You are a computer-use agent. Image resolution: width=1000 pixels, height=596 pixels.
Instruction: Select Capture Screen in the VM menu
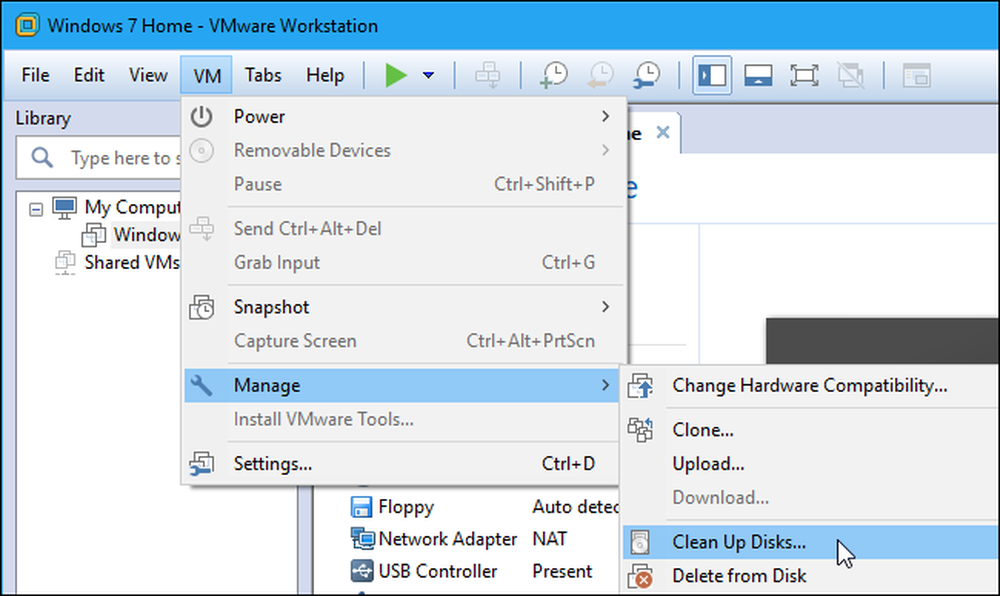pyautogui.click(x=402, y=341)
